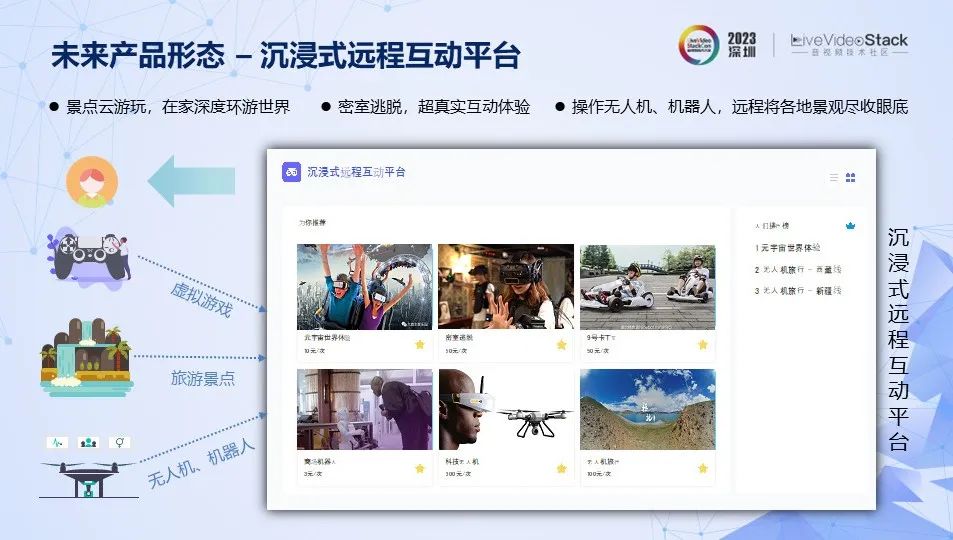Screen dimensions: 953x540
Task: Click the purple gamepad app logo
Action: (292, 172)
